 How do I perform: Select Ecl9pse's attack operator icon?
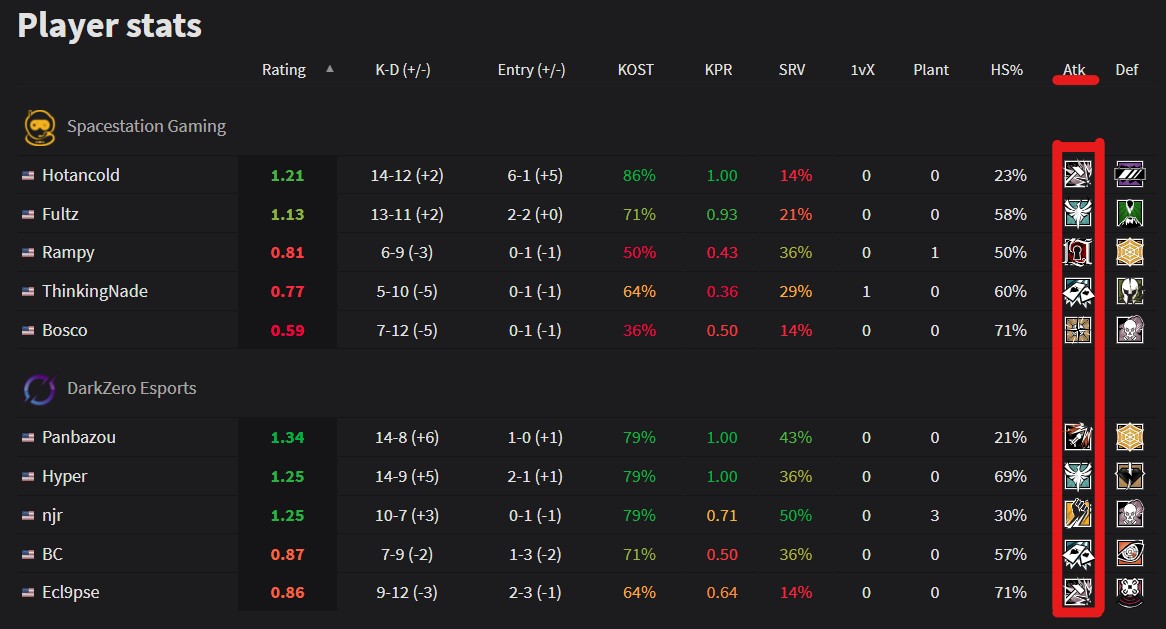(x=1078, y=593)
